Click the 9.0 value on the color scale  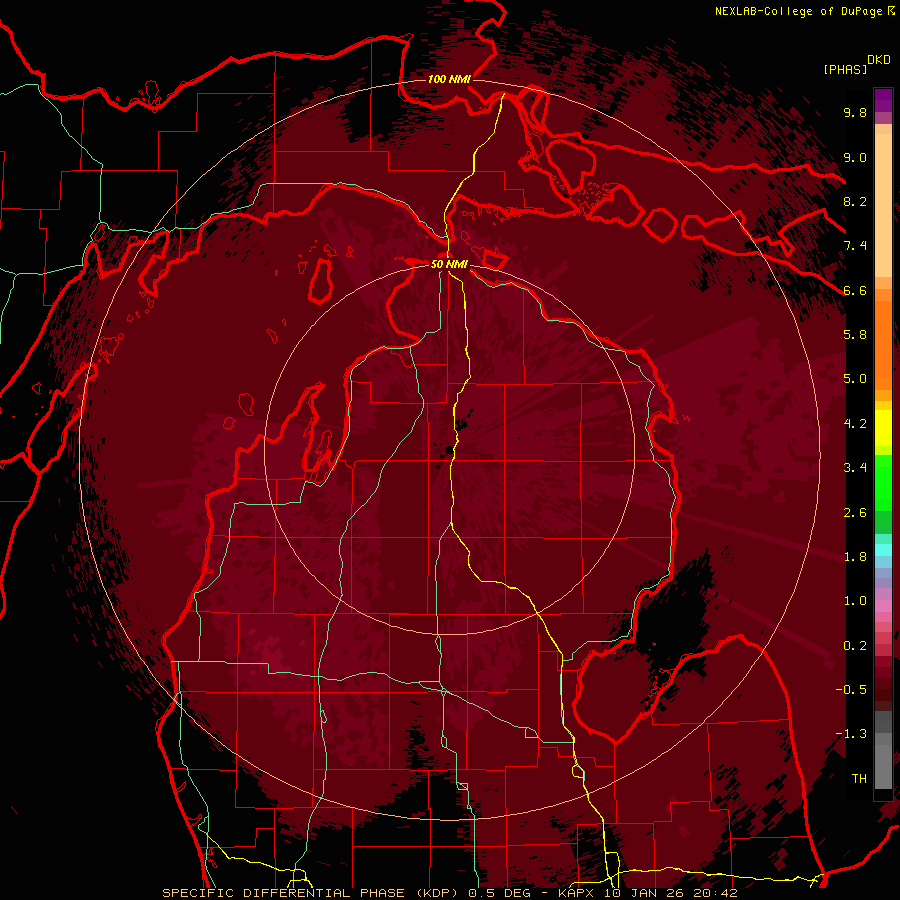[x=855, y=157]
